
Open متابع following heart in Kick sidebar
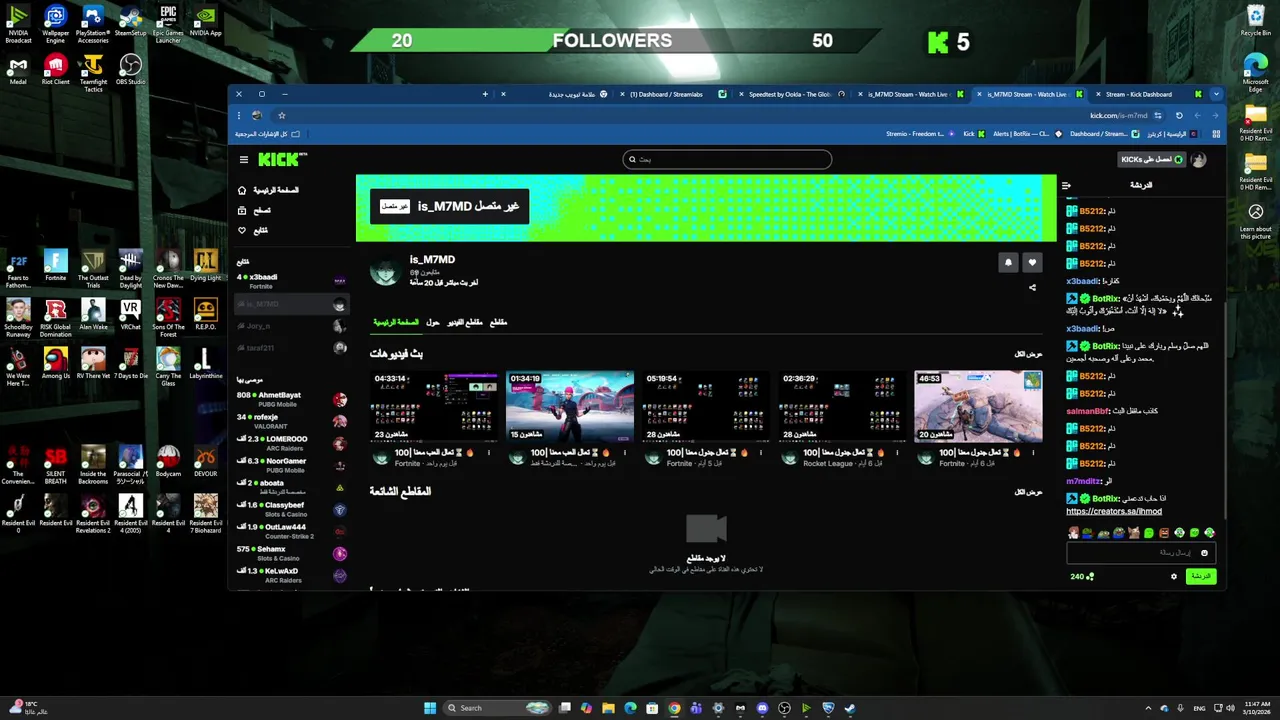[252, 230]
